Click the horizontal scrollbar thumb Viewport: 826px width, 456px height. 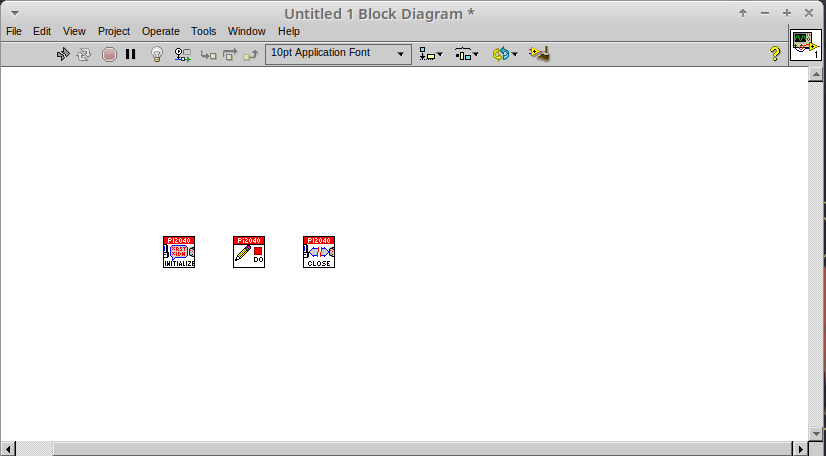coord(421,449)
